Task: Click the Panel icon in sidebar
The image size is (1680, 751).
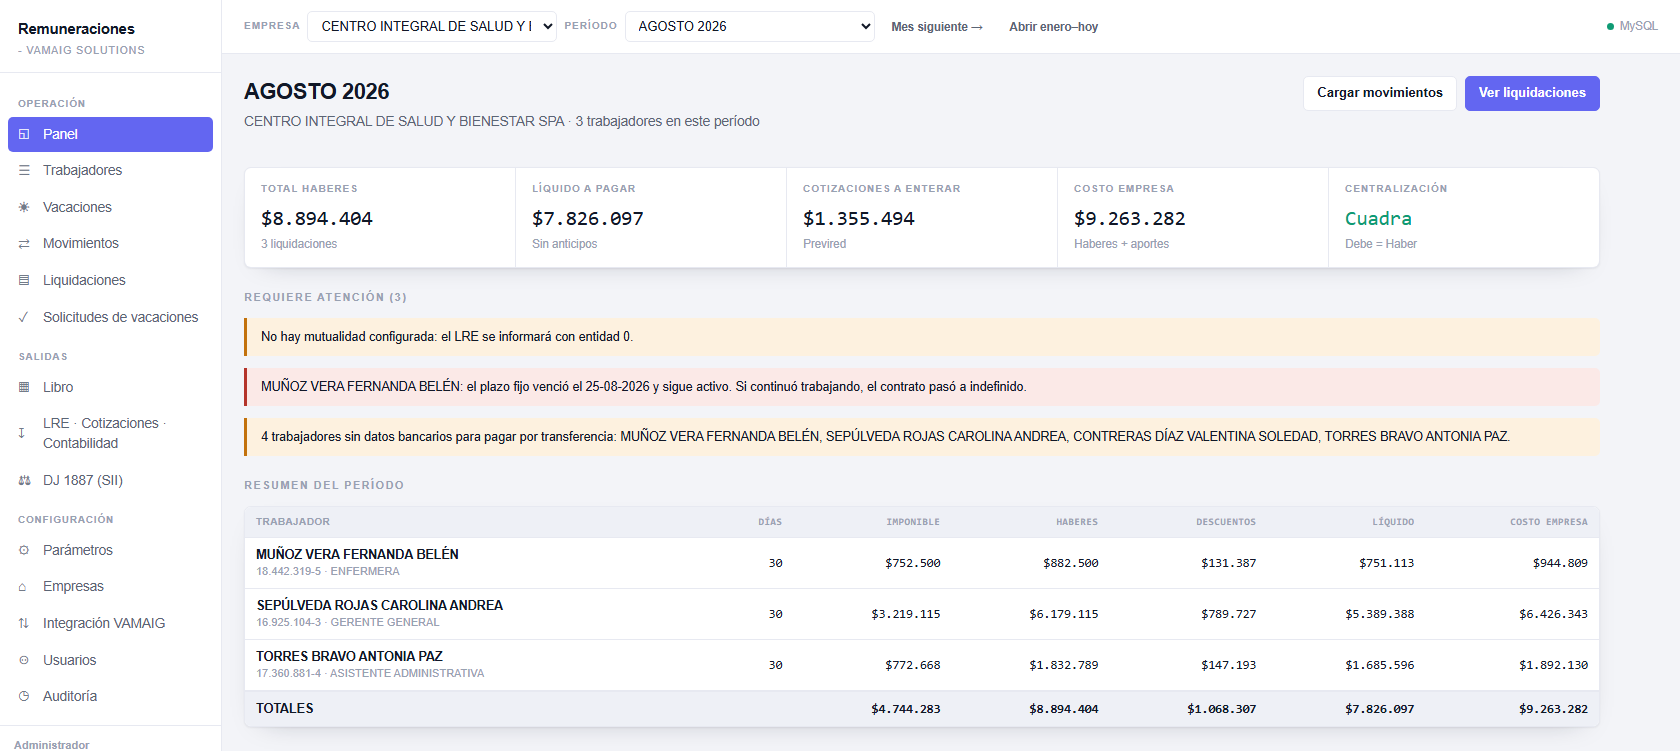Action: (24, 134)
